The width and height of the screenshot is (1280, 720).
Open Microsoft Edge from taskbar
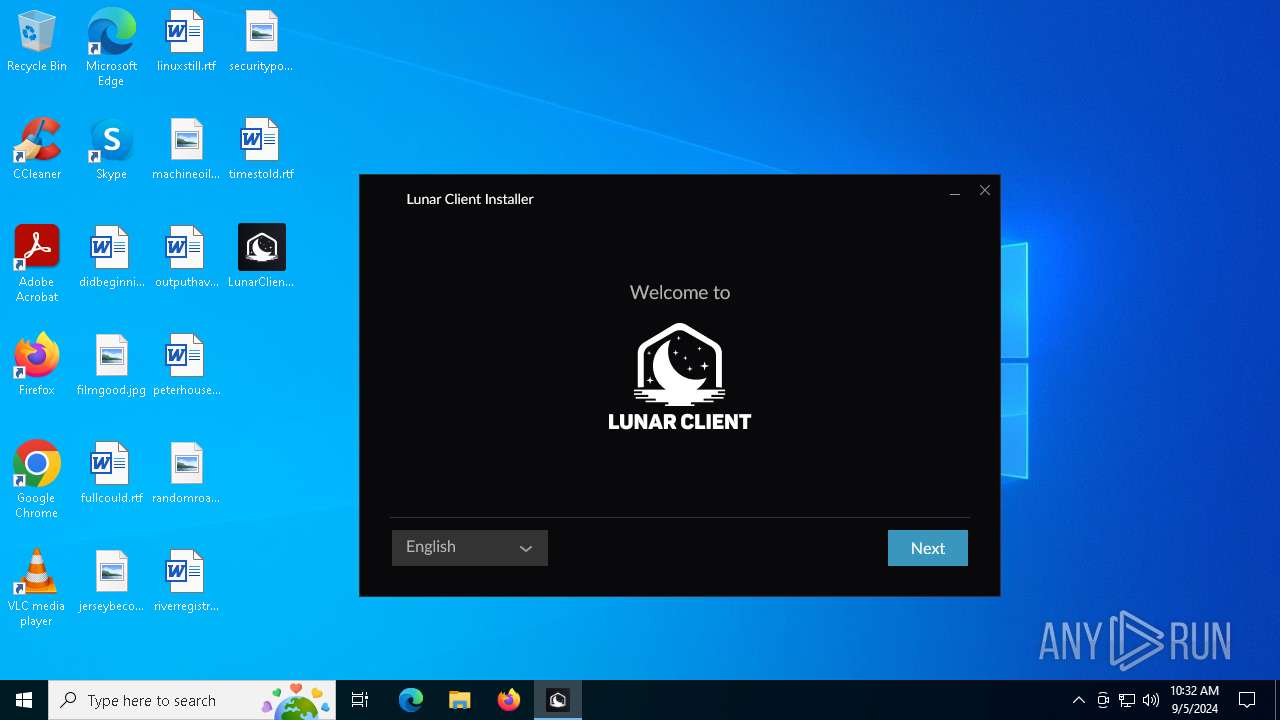pos(411,700)
